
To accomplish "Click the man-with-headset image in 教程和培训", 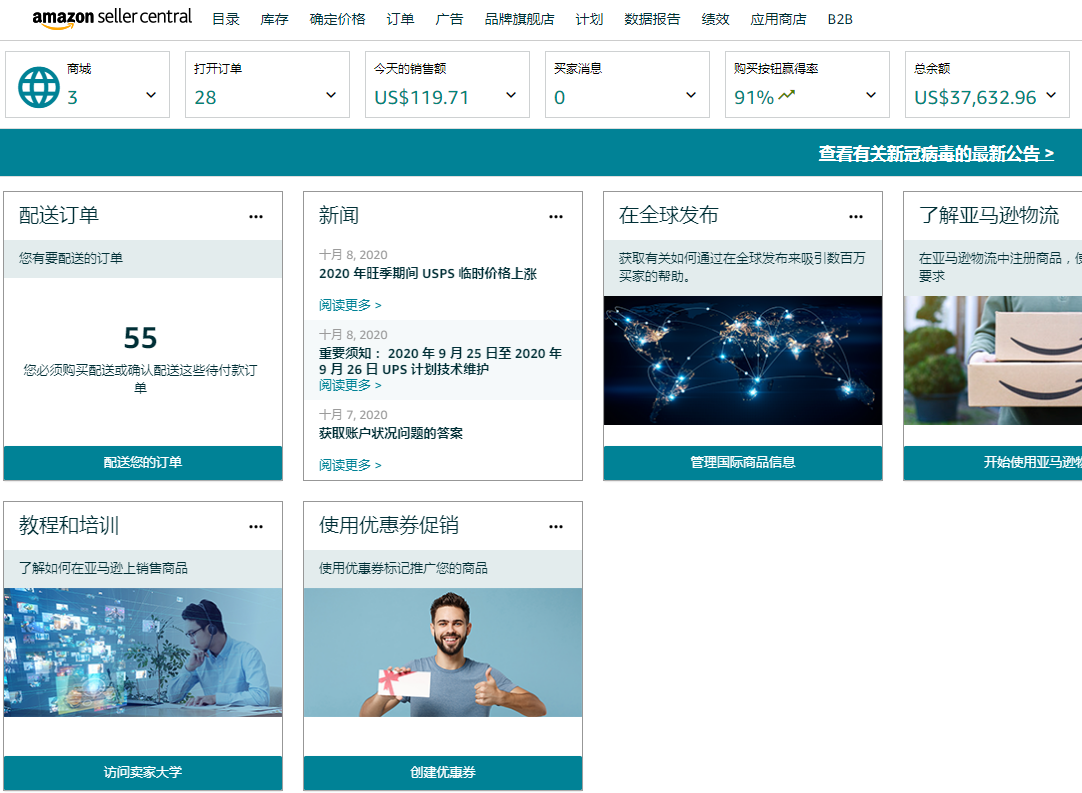I will [x=143, y=652].
